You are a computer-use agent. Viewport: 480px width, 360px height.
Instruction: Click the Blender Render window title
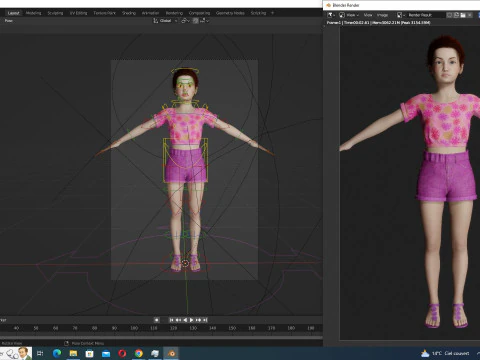pos(346,5)
